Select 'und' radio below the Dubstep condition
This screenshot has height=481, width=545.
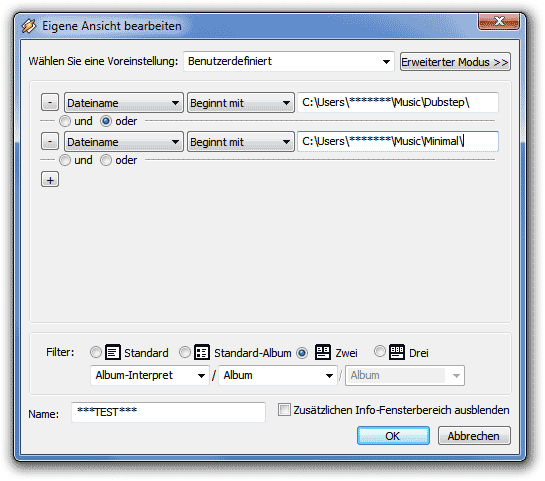pyautogui.click(x=65, y=121)
